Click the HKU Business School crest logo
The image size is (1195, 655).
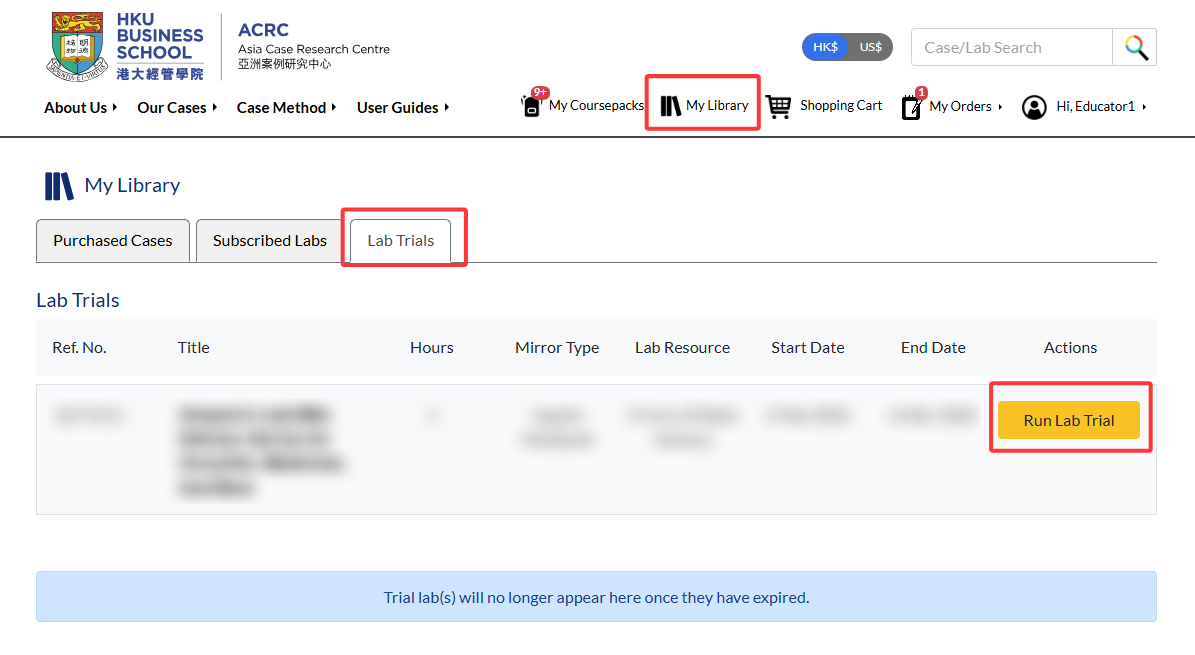coord(77,46)
